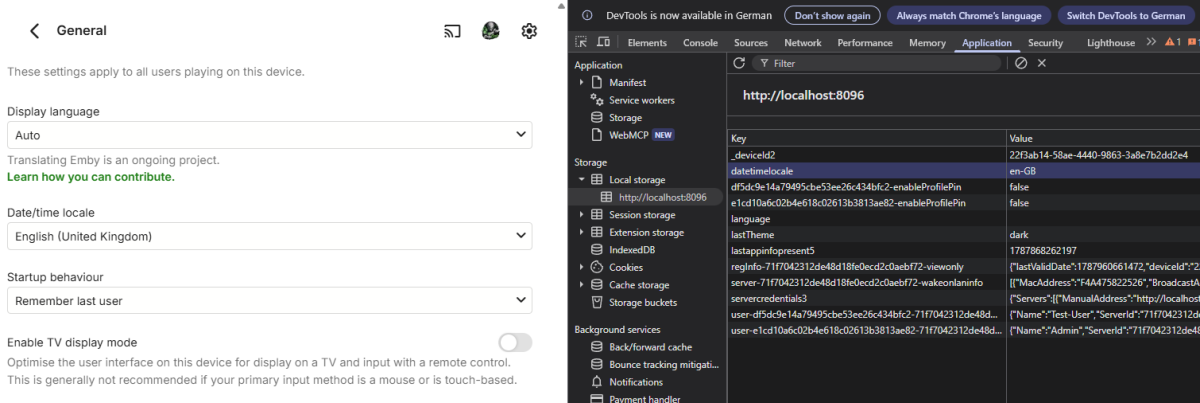Refresh the storage view

[740, 63]
